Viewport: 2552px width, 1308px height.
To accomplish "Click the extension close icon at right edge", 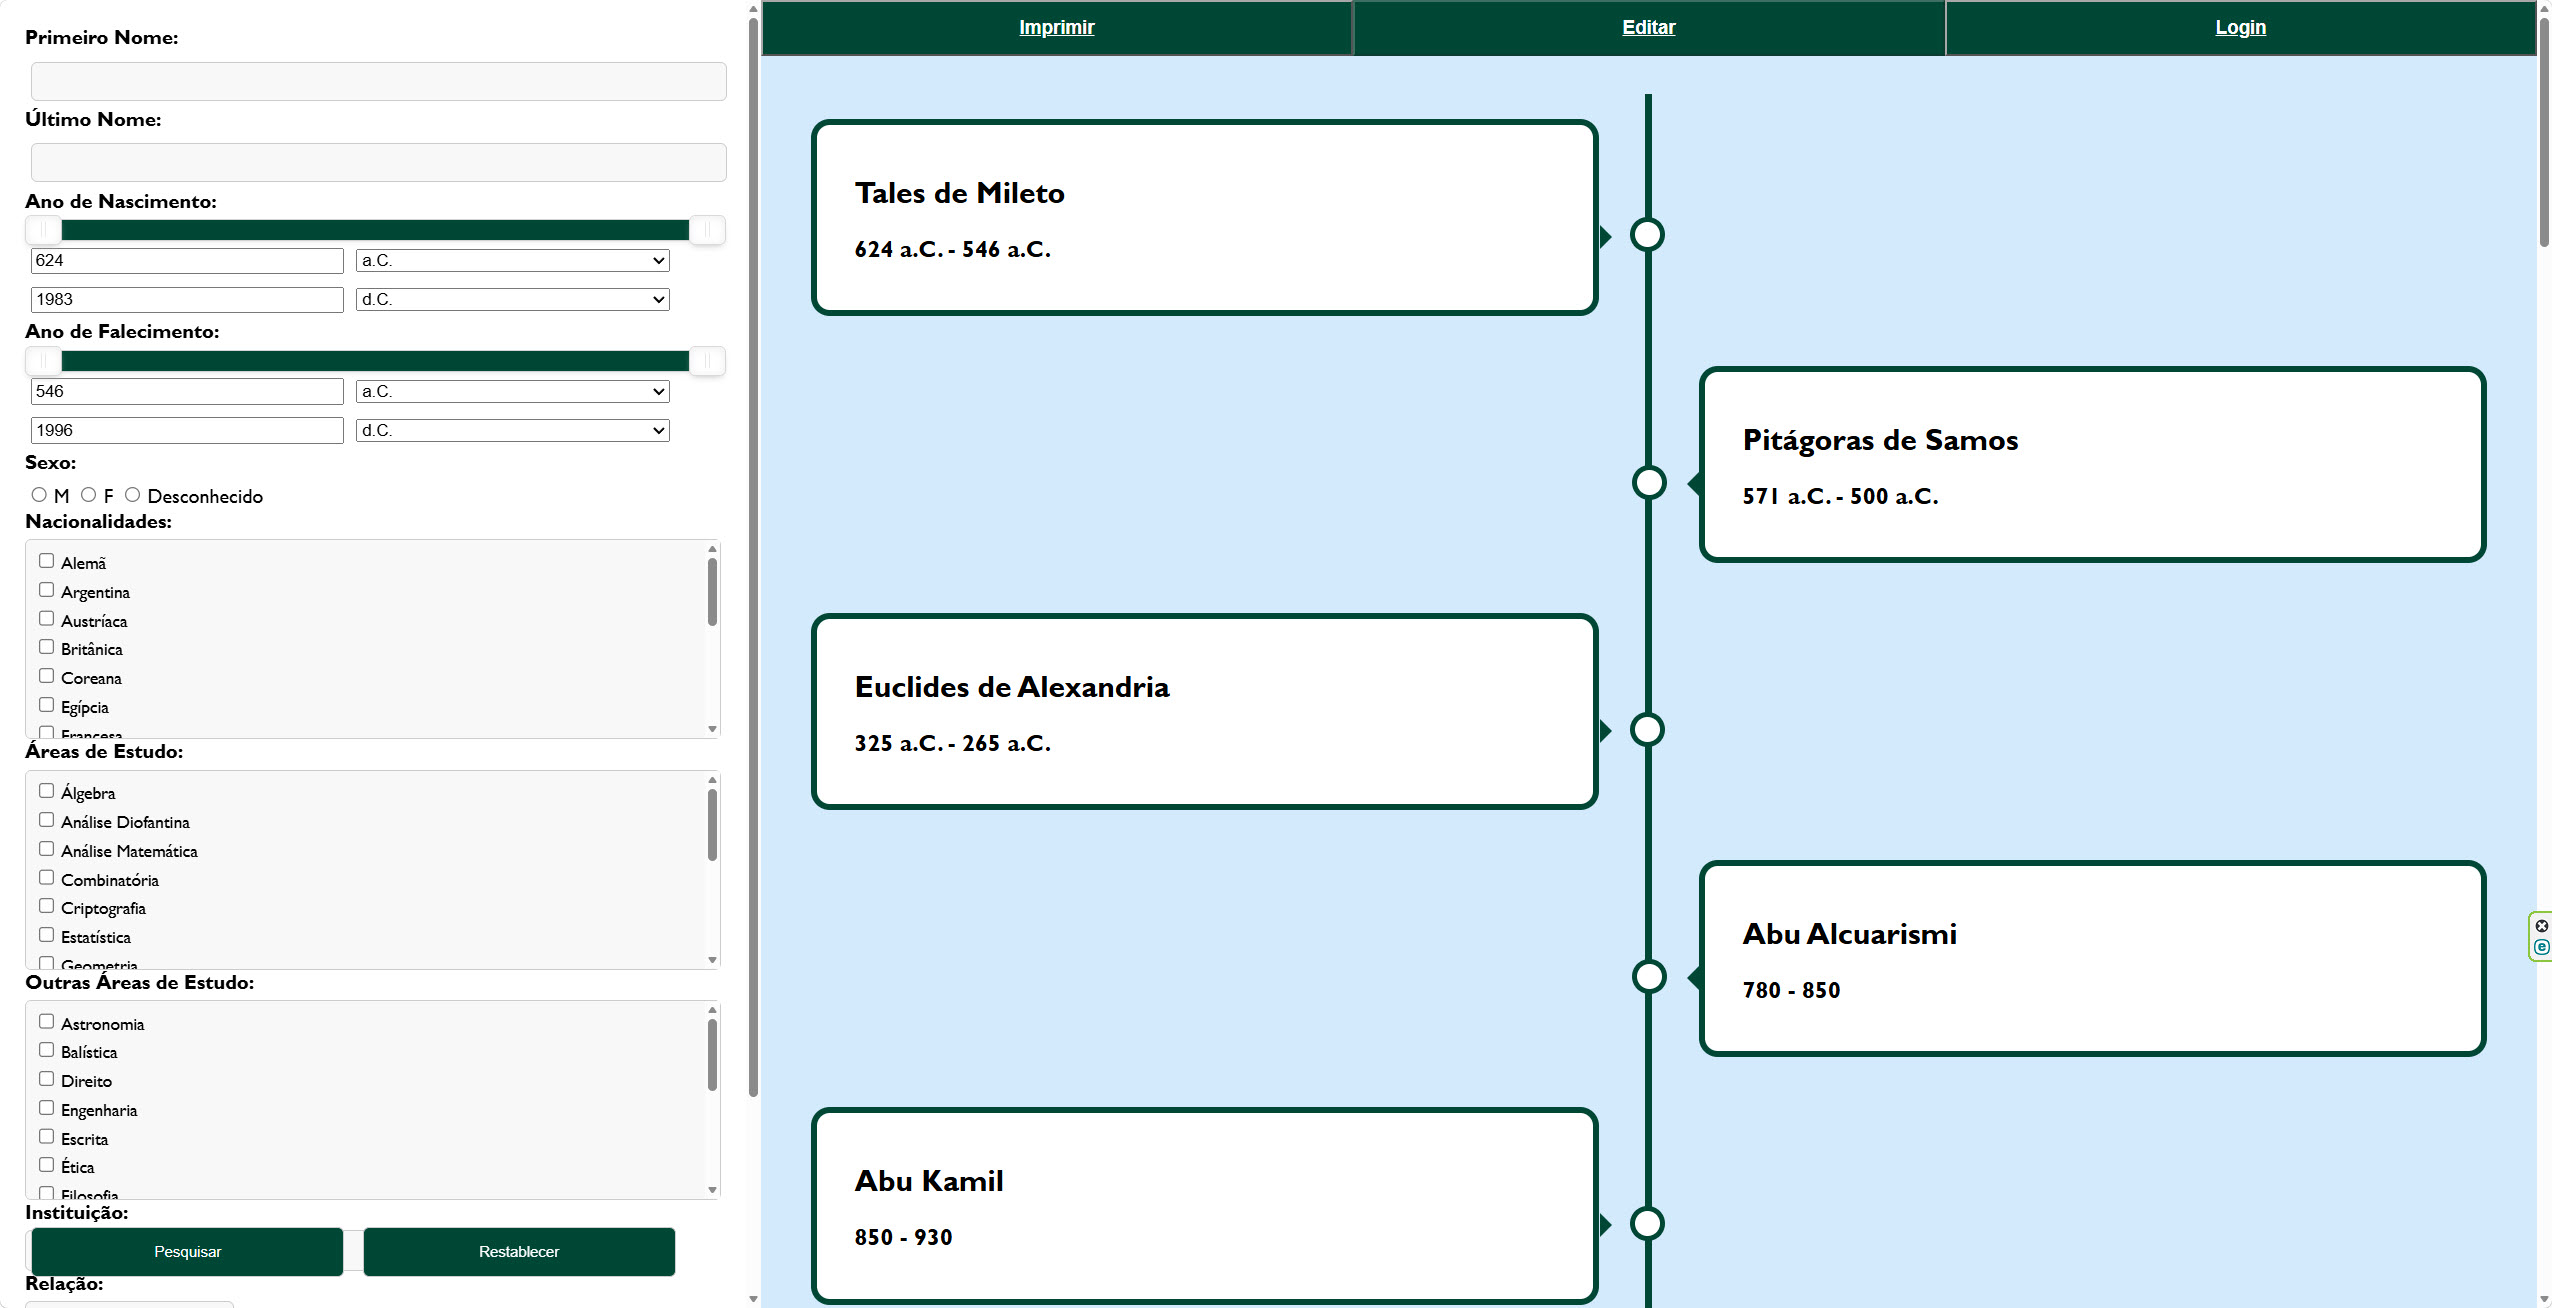I will (x=2542, y=926).
